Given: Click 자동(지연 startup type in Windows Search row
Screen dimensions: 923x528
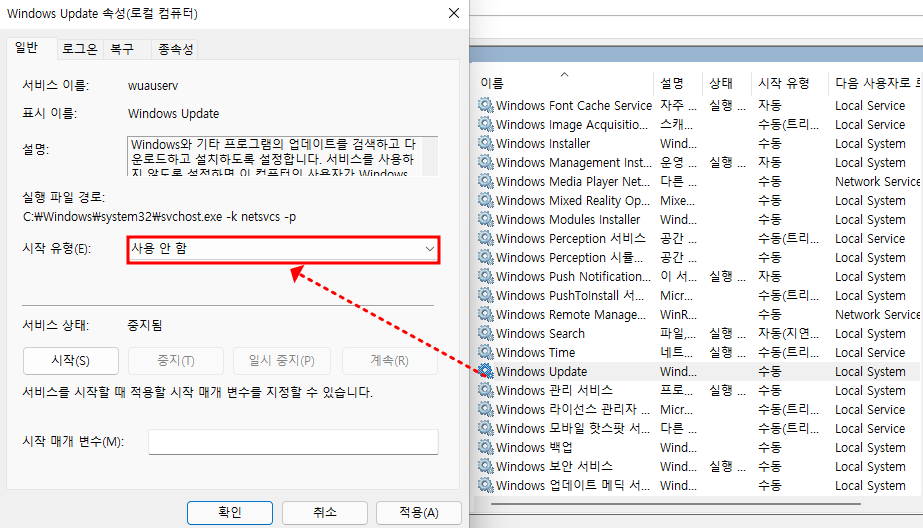Looking at the screenshot, I should [x=788, y=333].
